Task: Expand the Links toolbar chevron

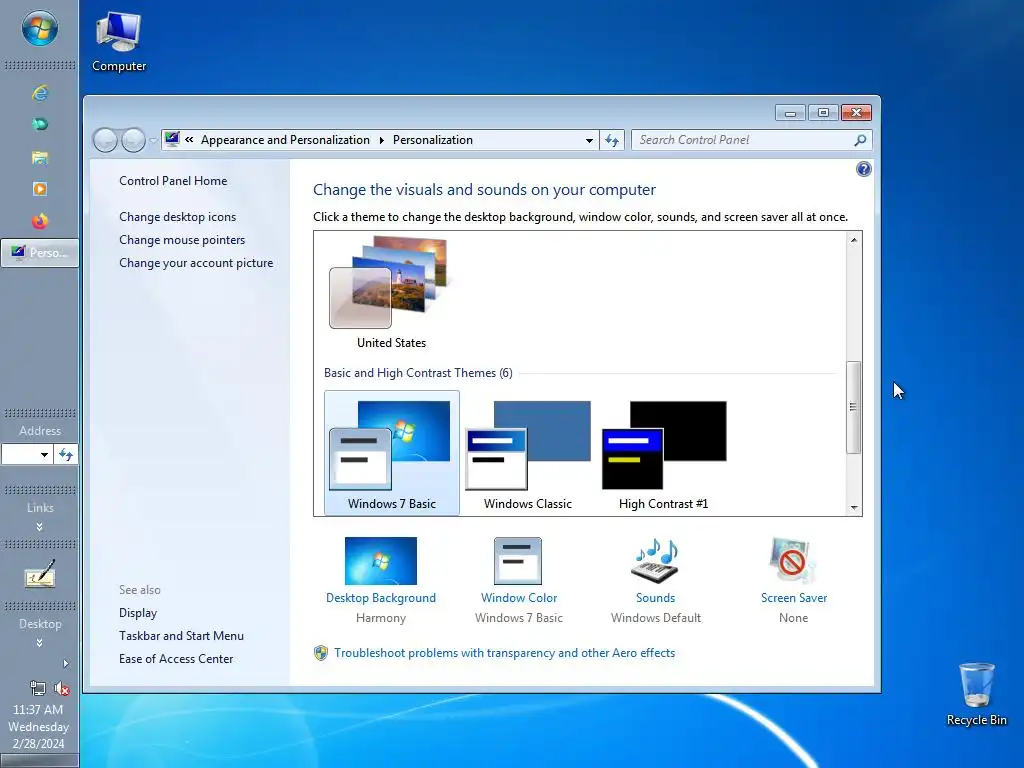Action: [x=39, y=527]
